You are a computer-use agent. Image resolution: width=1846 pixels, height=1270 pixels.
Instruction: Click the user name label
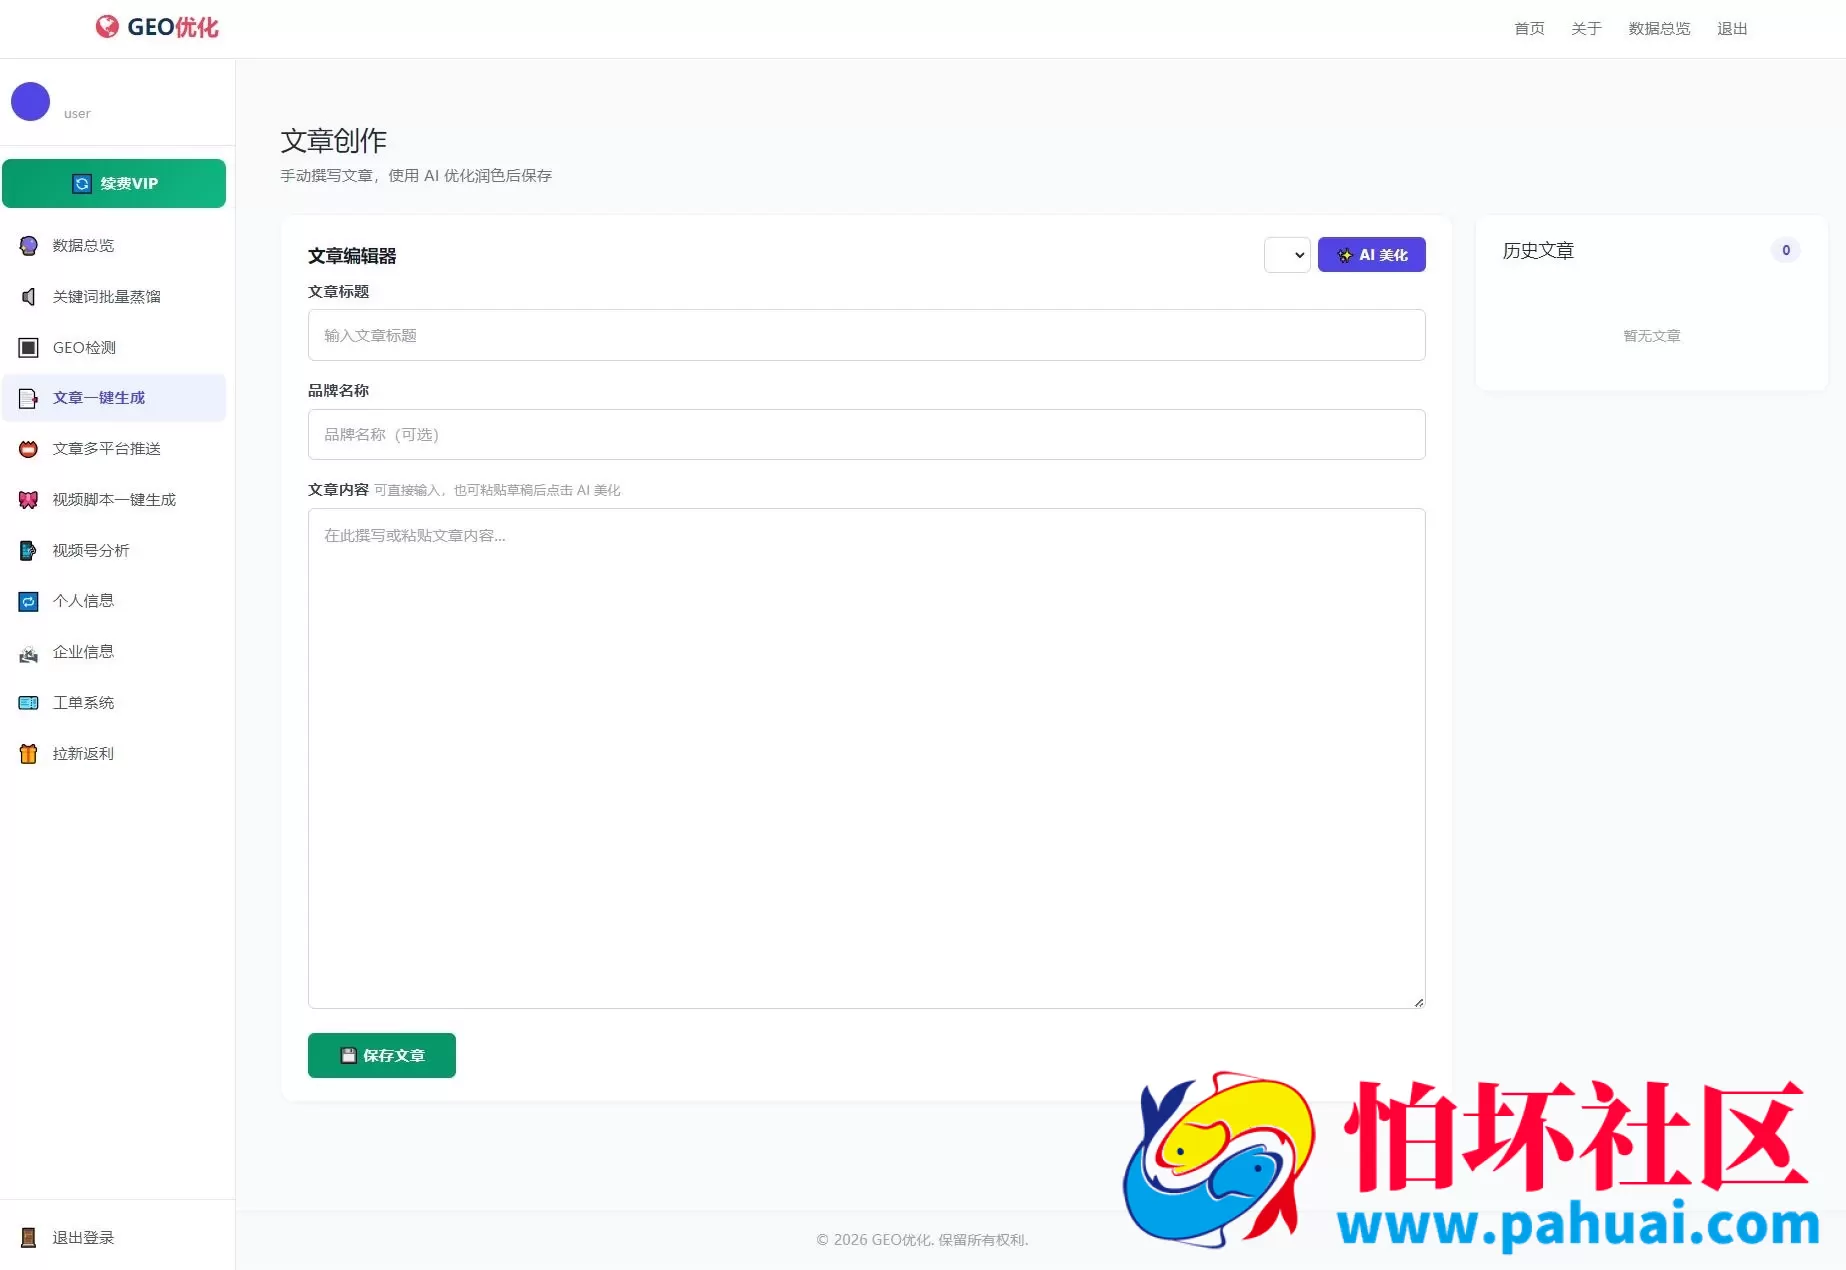click(x=77, y=114)
